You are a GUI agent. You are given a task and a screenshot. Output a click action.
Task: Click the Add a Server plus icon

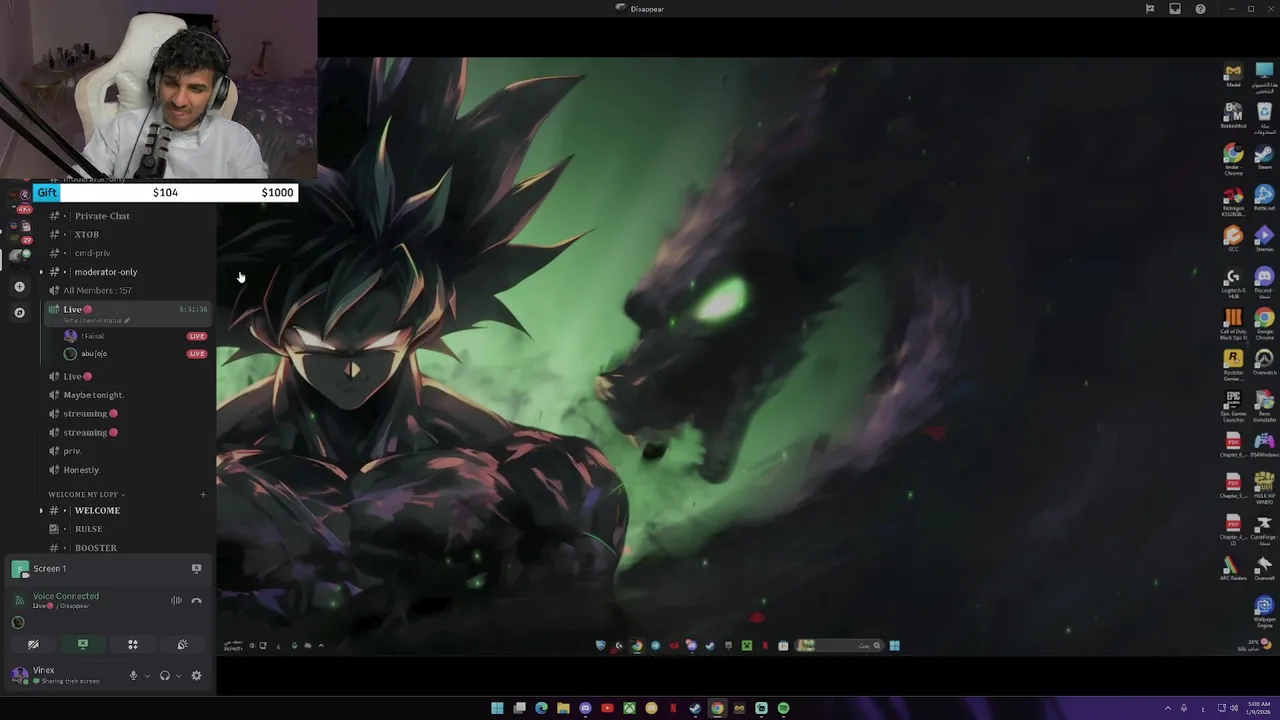coord(19,287)
